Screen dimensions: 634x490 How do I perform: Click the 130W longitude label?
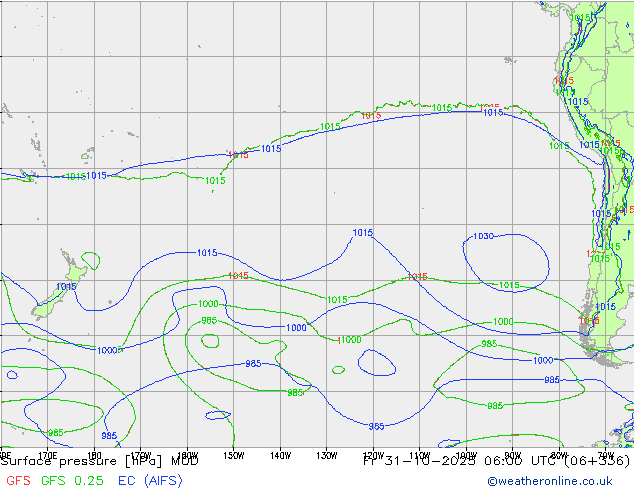[x=327, y=456]
